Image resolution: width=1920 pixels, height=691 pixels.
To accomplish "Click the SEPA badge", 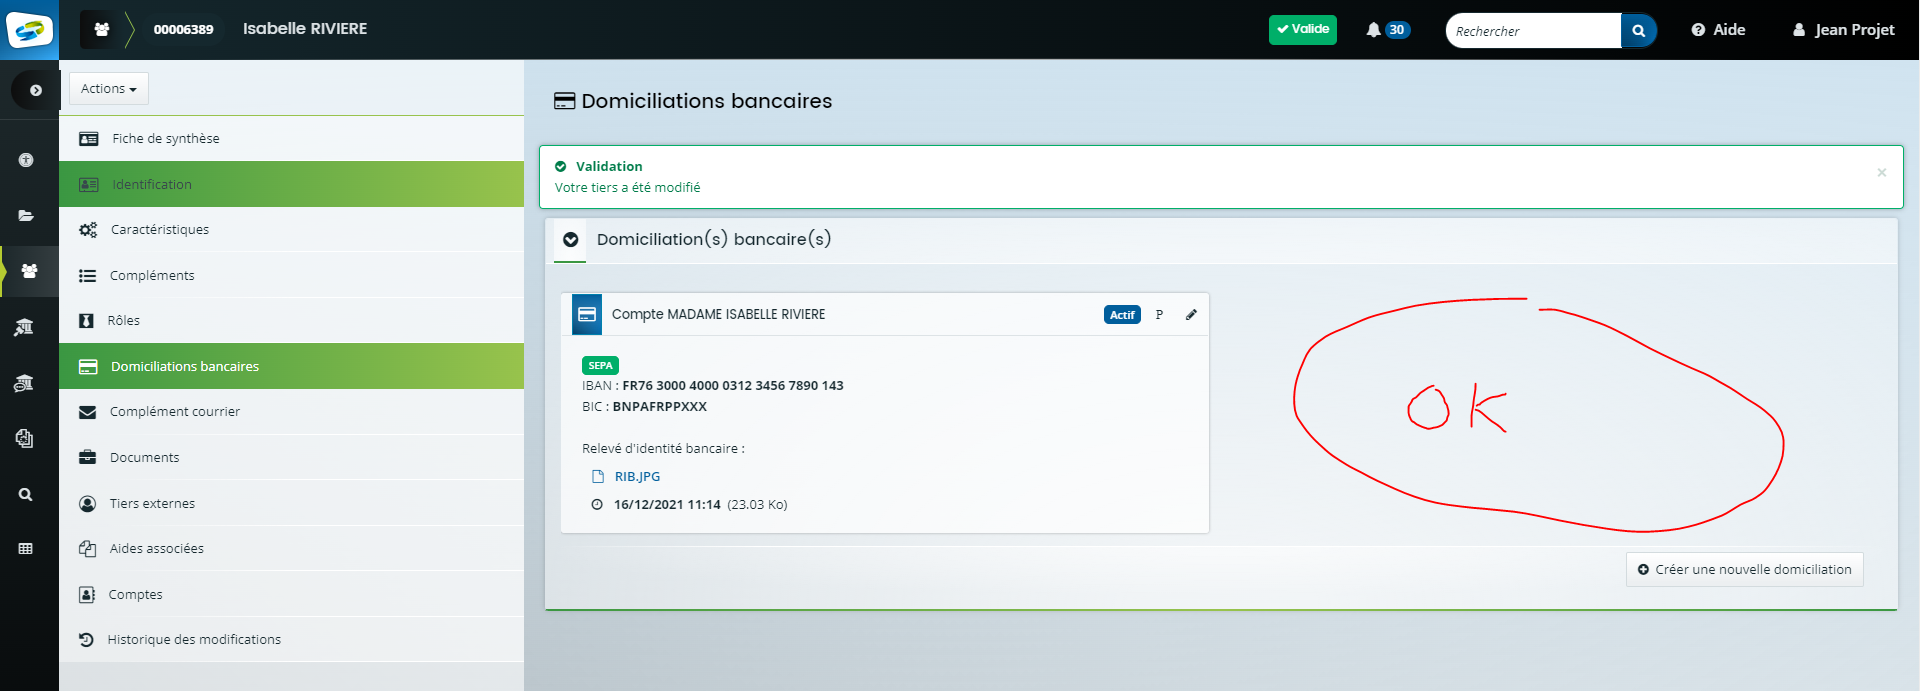I will point(600,366).
